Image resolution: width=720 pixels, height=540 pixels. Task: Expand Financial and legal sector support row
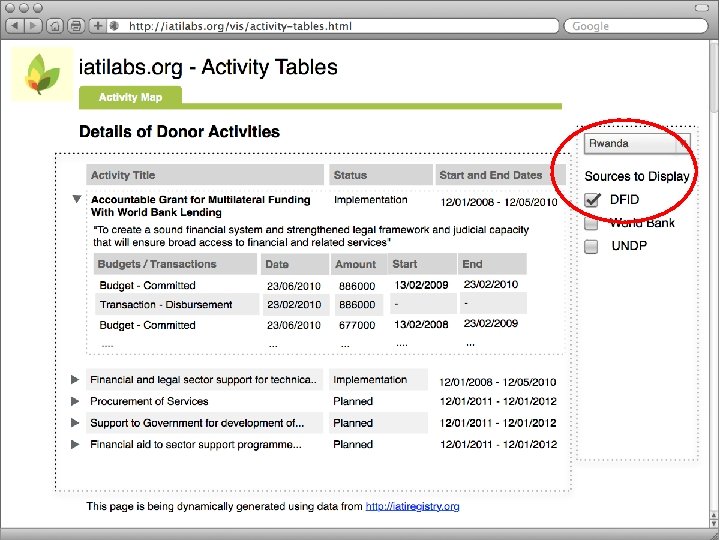click(74, 380)
